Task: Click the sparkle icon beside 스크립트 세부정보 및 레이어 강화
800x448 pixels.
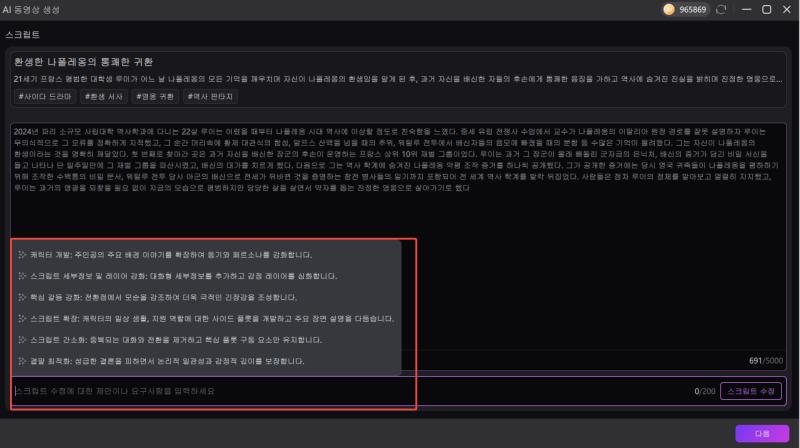Action: 22,276
